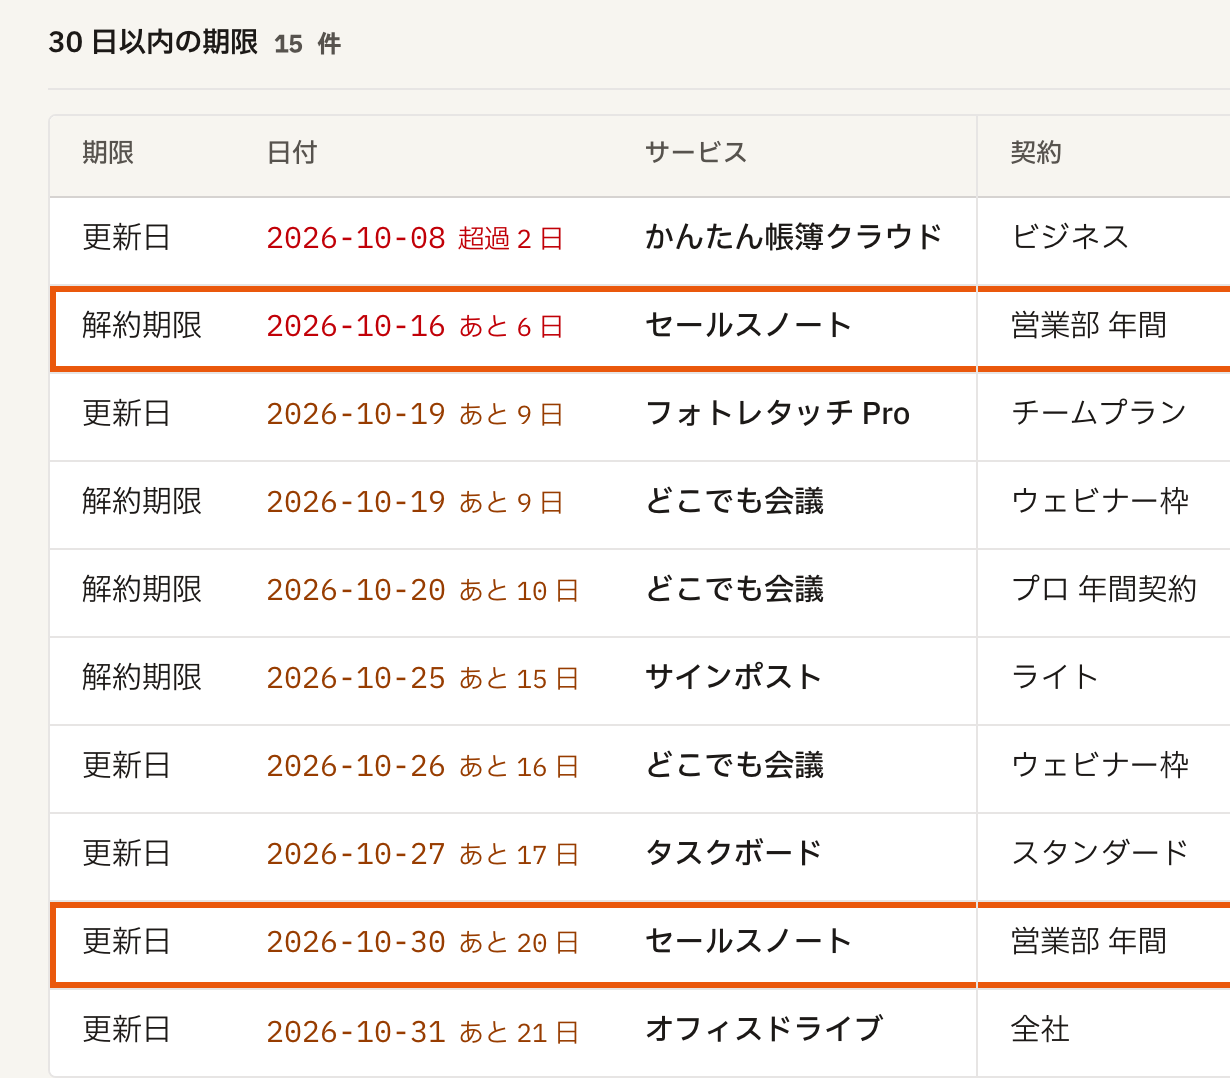Click 営業部 年間 in the 2026-10-30 row
The height and width of the screenshot is (1078, 1230).
tap(1089, 941)
